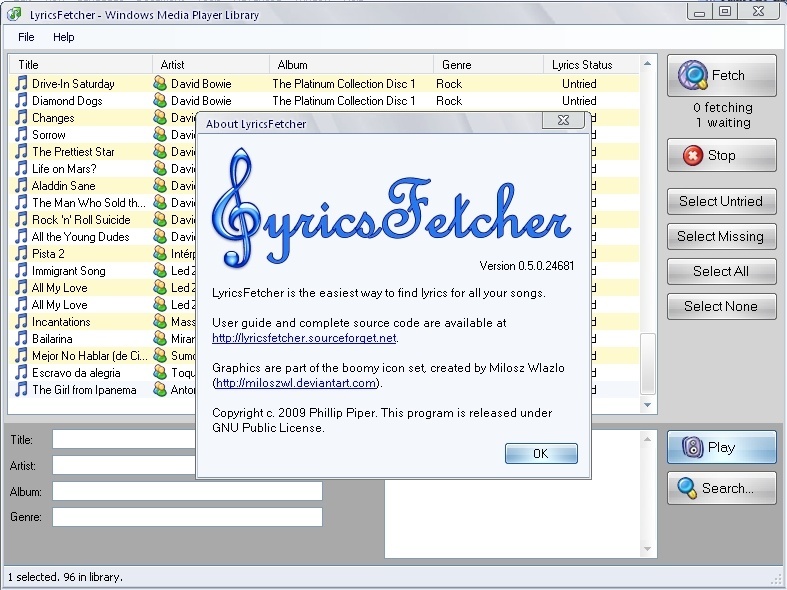Click Select Untried button
Viewport: 787px width, 590px height.
pos(721,201)
